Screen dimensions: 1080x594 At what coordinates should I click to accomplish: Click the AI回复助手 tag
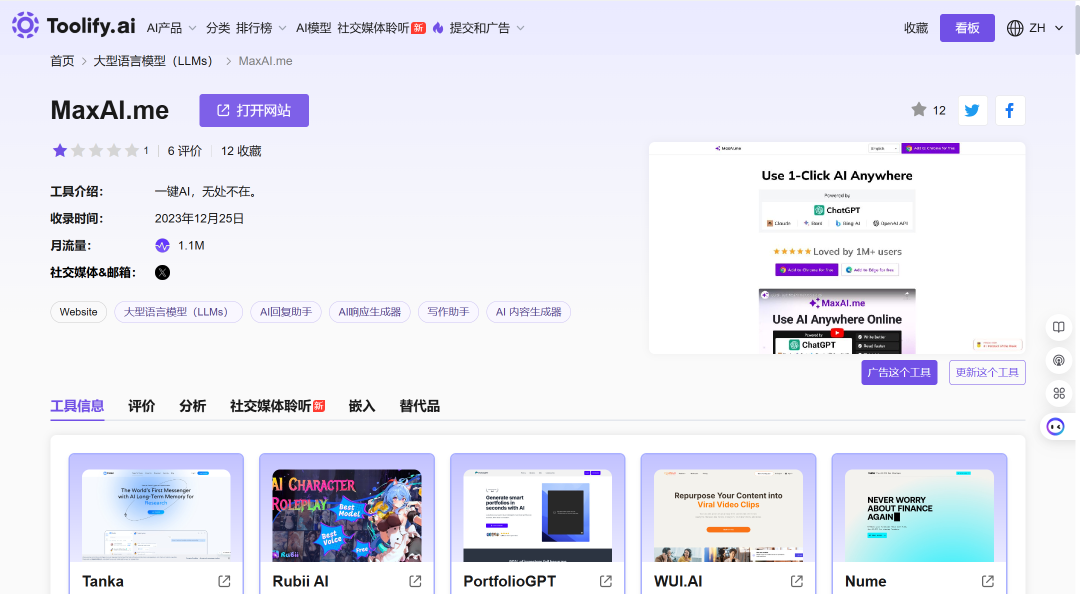click(x=286, y=312)
